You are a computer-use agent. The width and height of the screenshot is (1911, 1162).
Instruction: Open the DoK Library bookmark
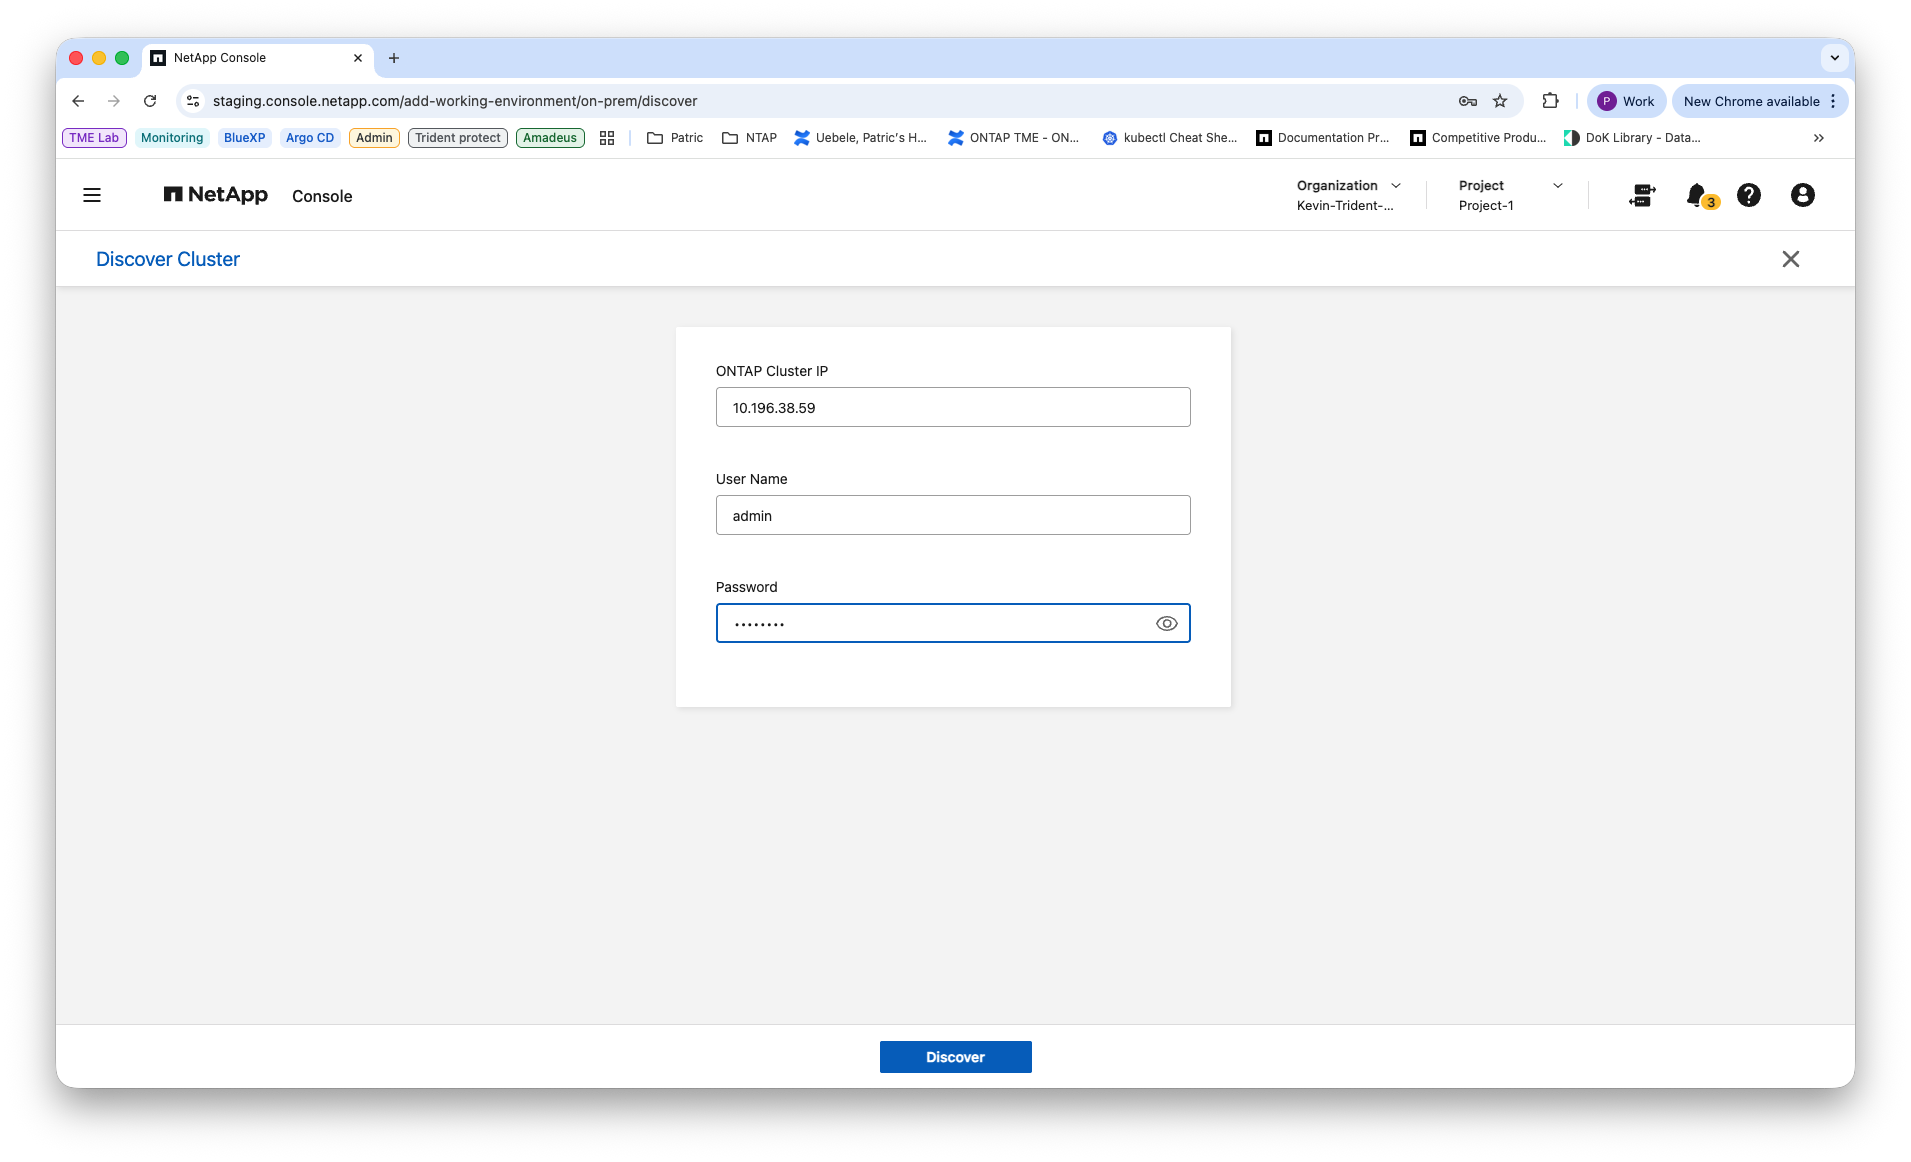coord(1632,138)
